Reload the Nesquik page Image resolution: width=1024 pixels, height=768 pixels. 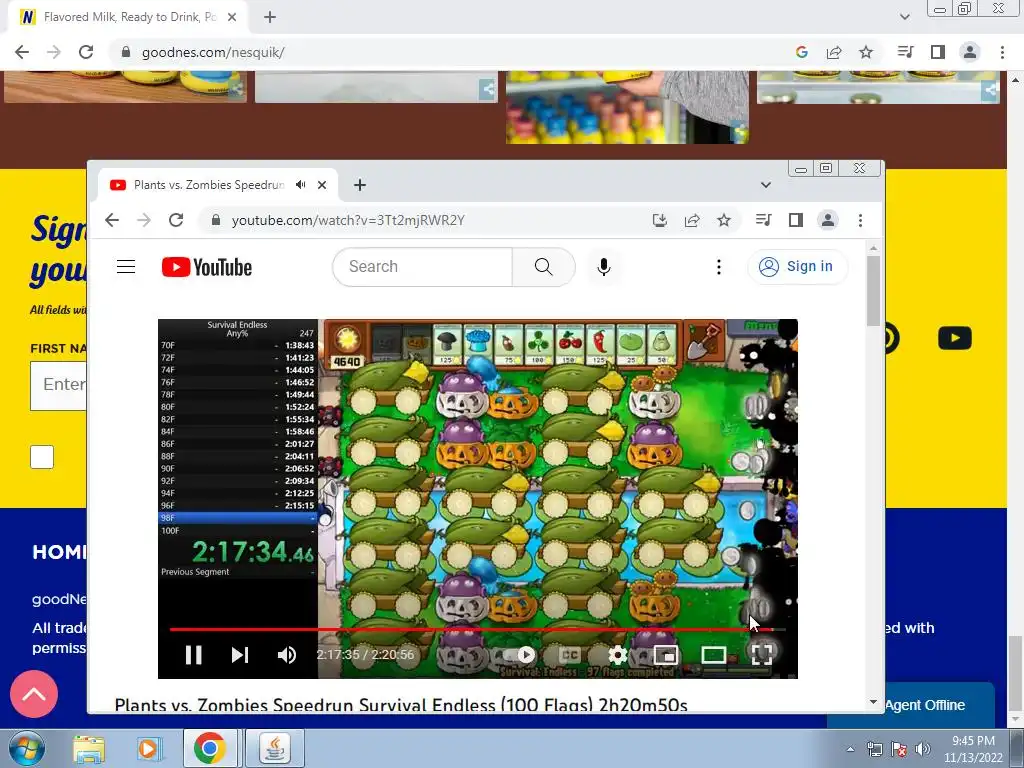tap(86, 52)
